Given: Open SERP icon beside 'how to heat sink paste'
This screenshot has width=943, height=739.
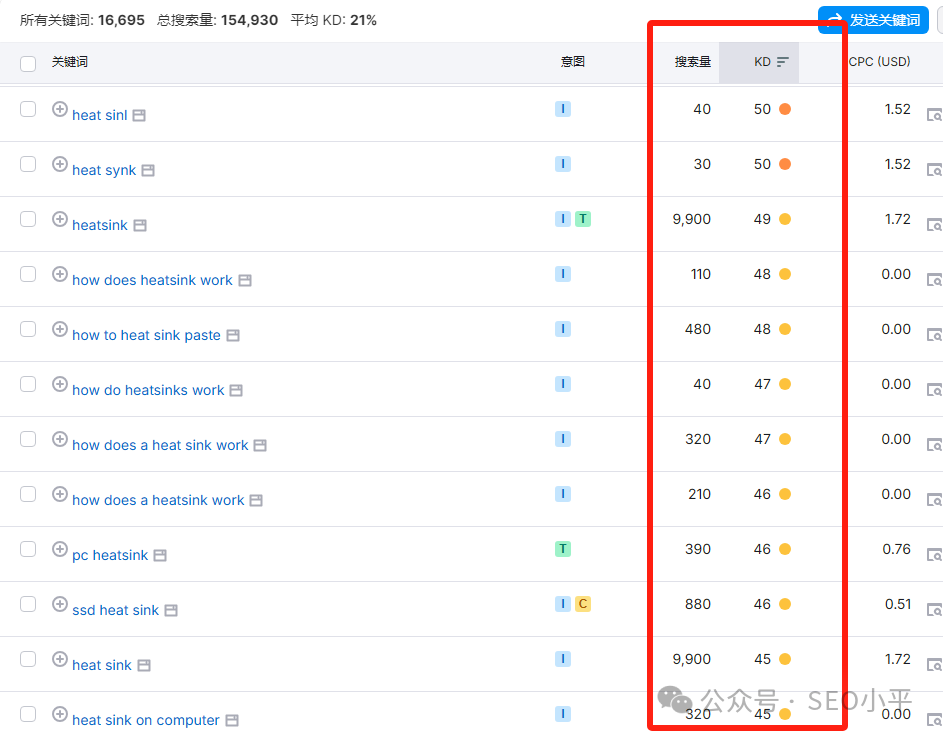Looking at the screenshot, I should 233,336.
